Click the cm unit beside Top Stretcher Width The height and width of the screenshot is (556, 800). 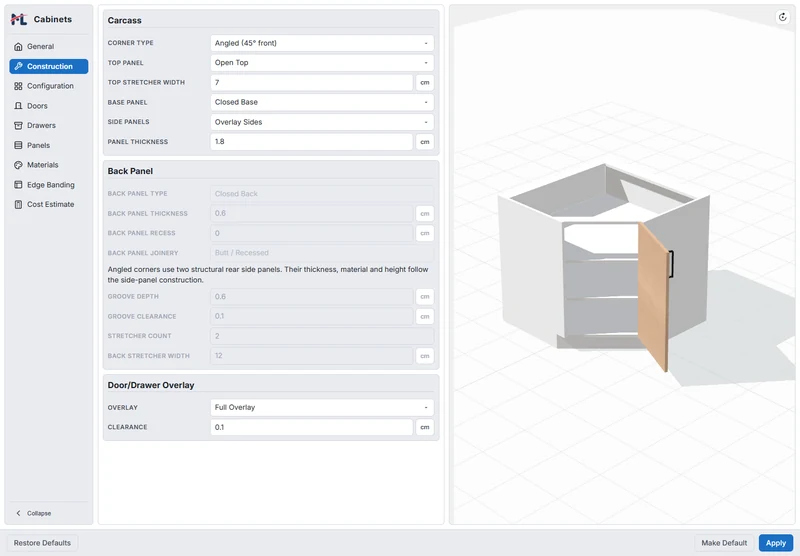(x=425, y=83)
